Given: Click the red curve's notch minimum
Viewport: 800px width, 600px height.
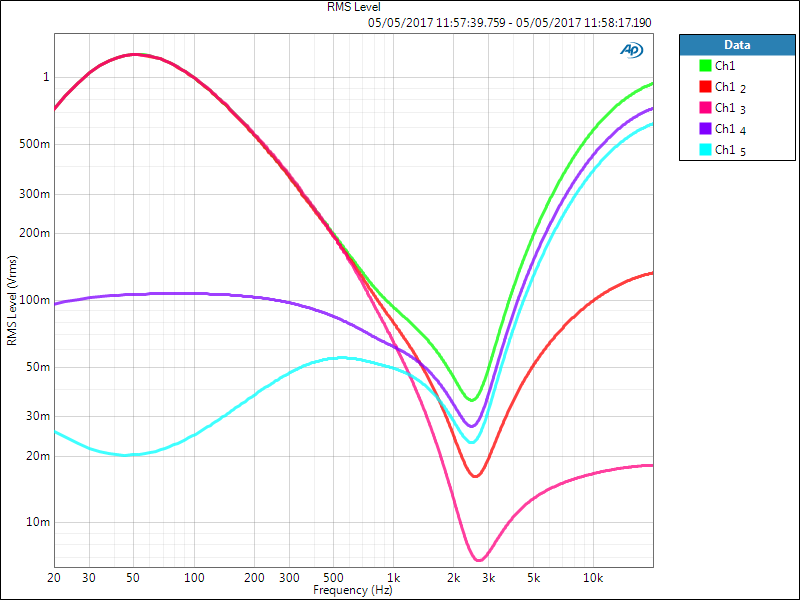Looking at the screenshot, I should pos(476,475).
